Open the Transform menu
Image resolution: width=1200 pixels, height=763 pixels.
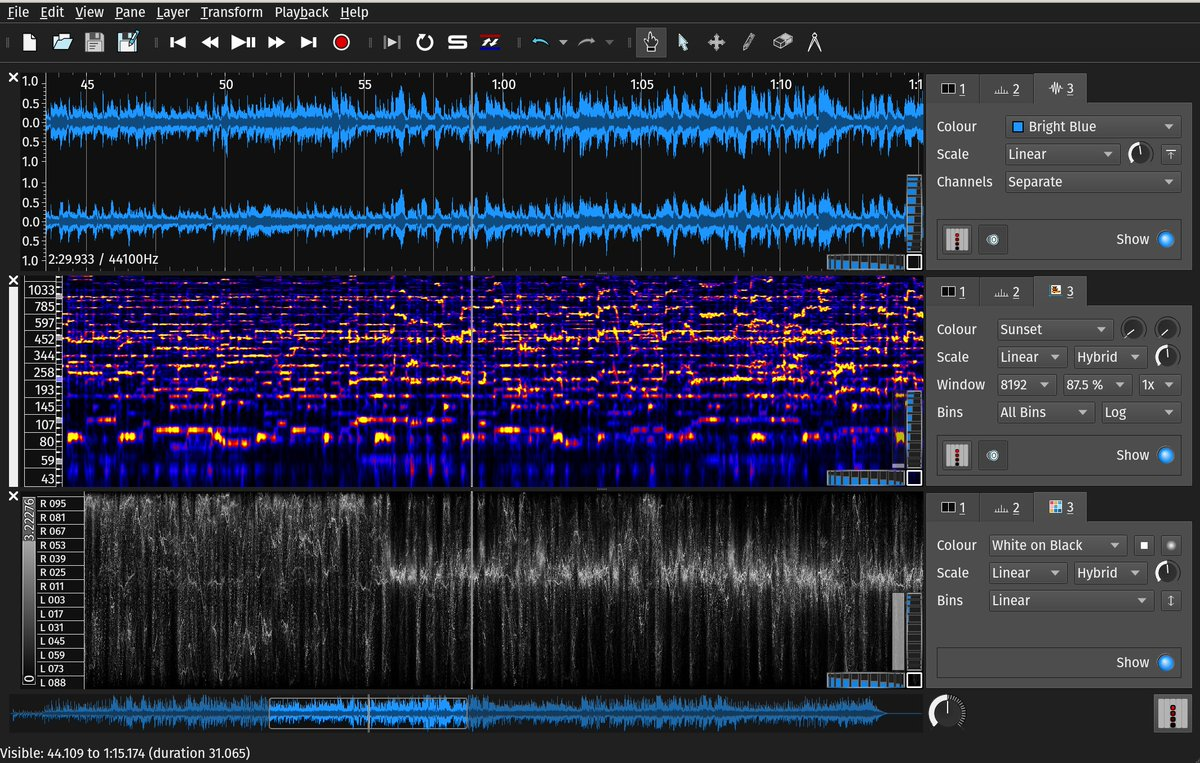231,12
